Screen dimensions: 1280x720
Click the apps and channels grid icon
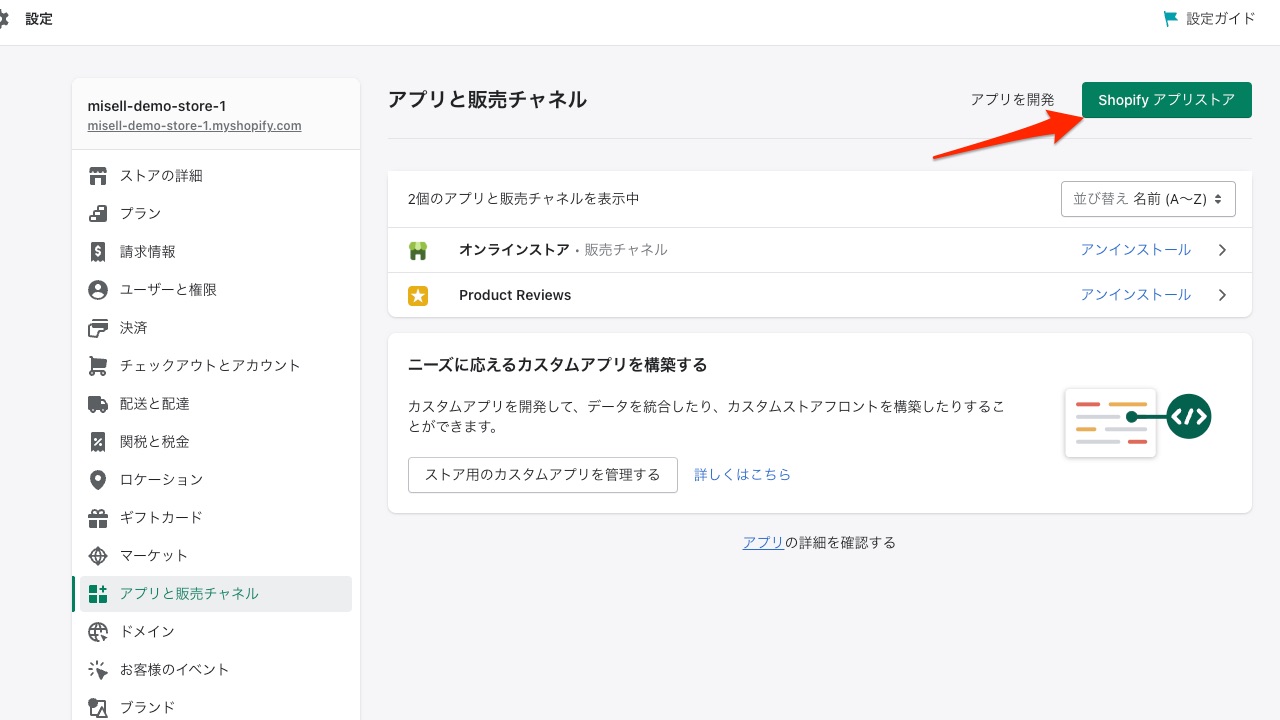click(x=98, y=594)
